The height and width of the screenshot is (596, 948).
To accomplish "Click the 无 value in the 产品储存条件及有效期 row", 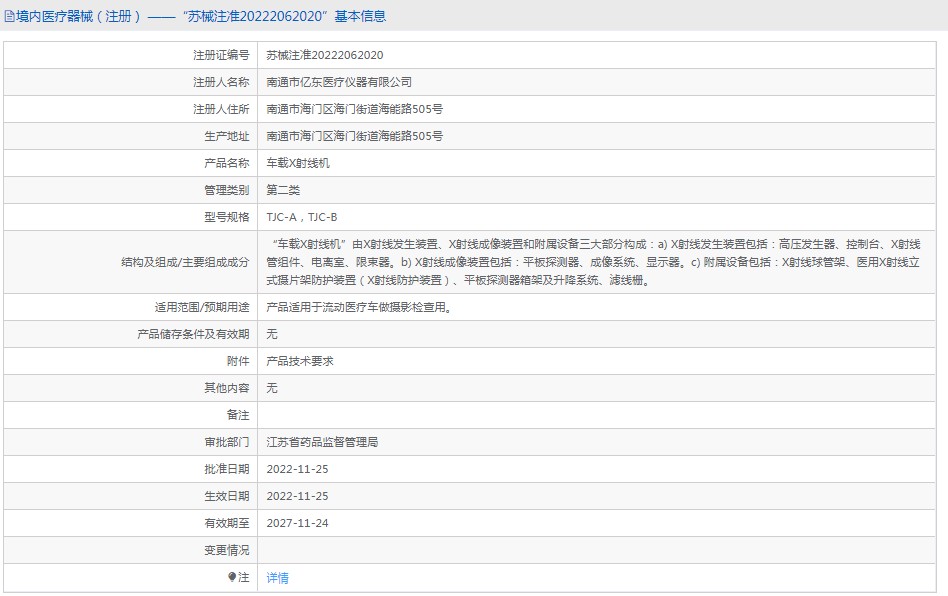I will [x=272, y=334].
